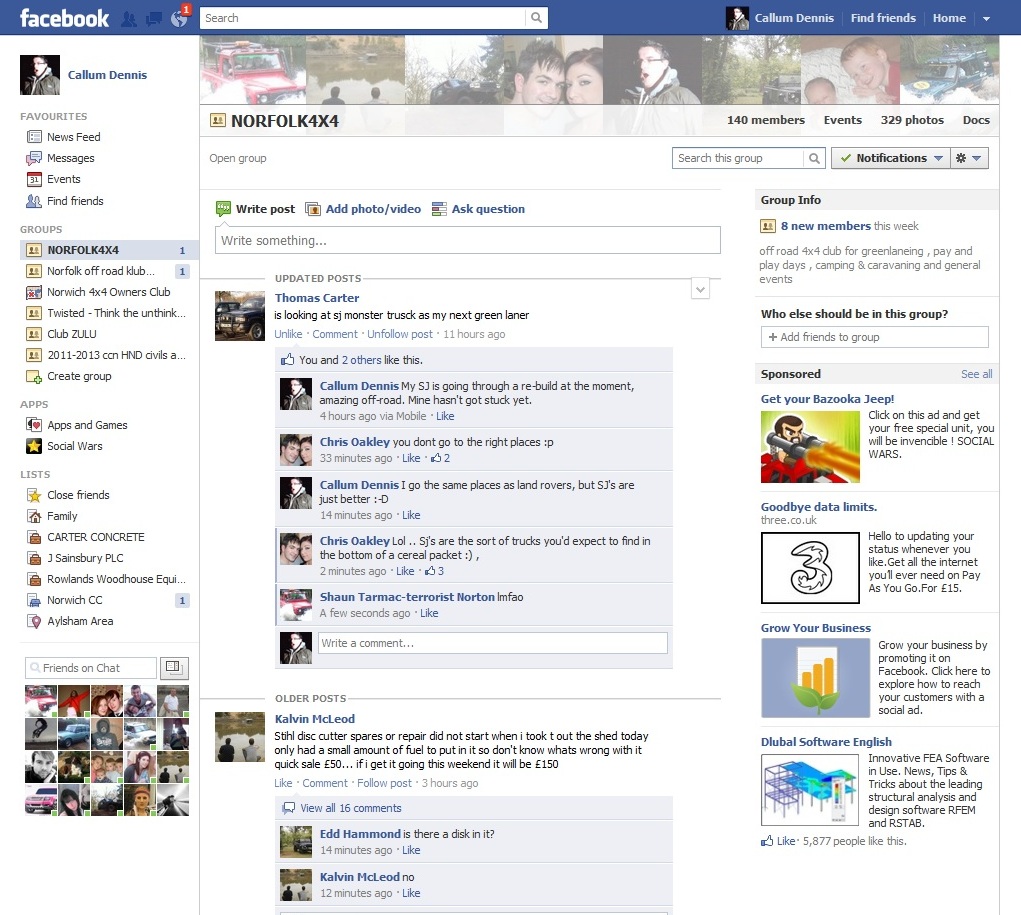Viewport: 1021px width, 915px height.
Task: Select the NORFOLK4X4 group in sidebar
Action: [x=108, y=250]
